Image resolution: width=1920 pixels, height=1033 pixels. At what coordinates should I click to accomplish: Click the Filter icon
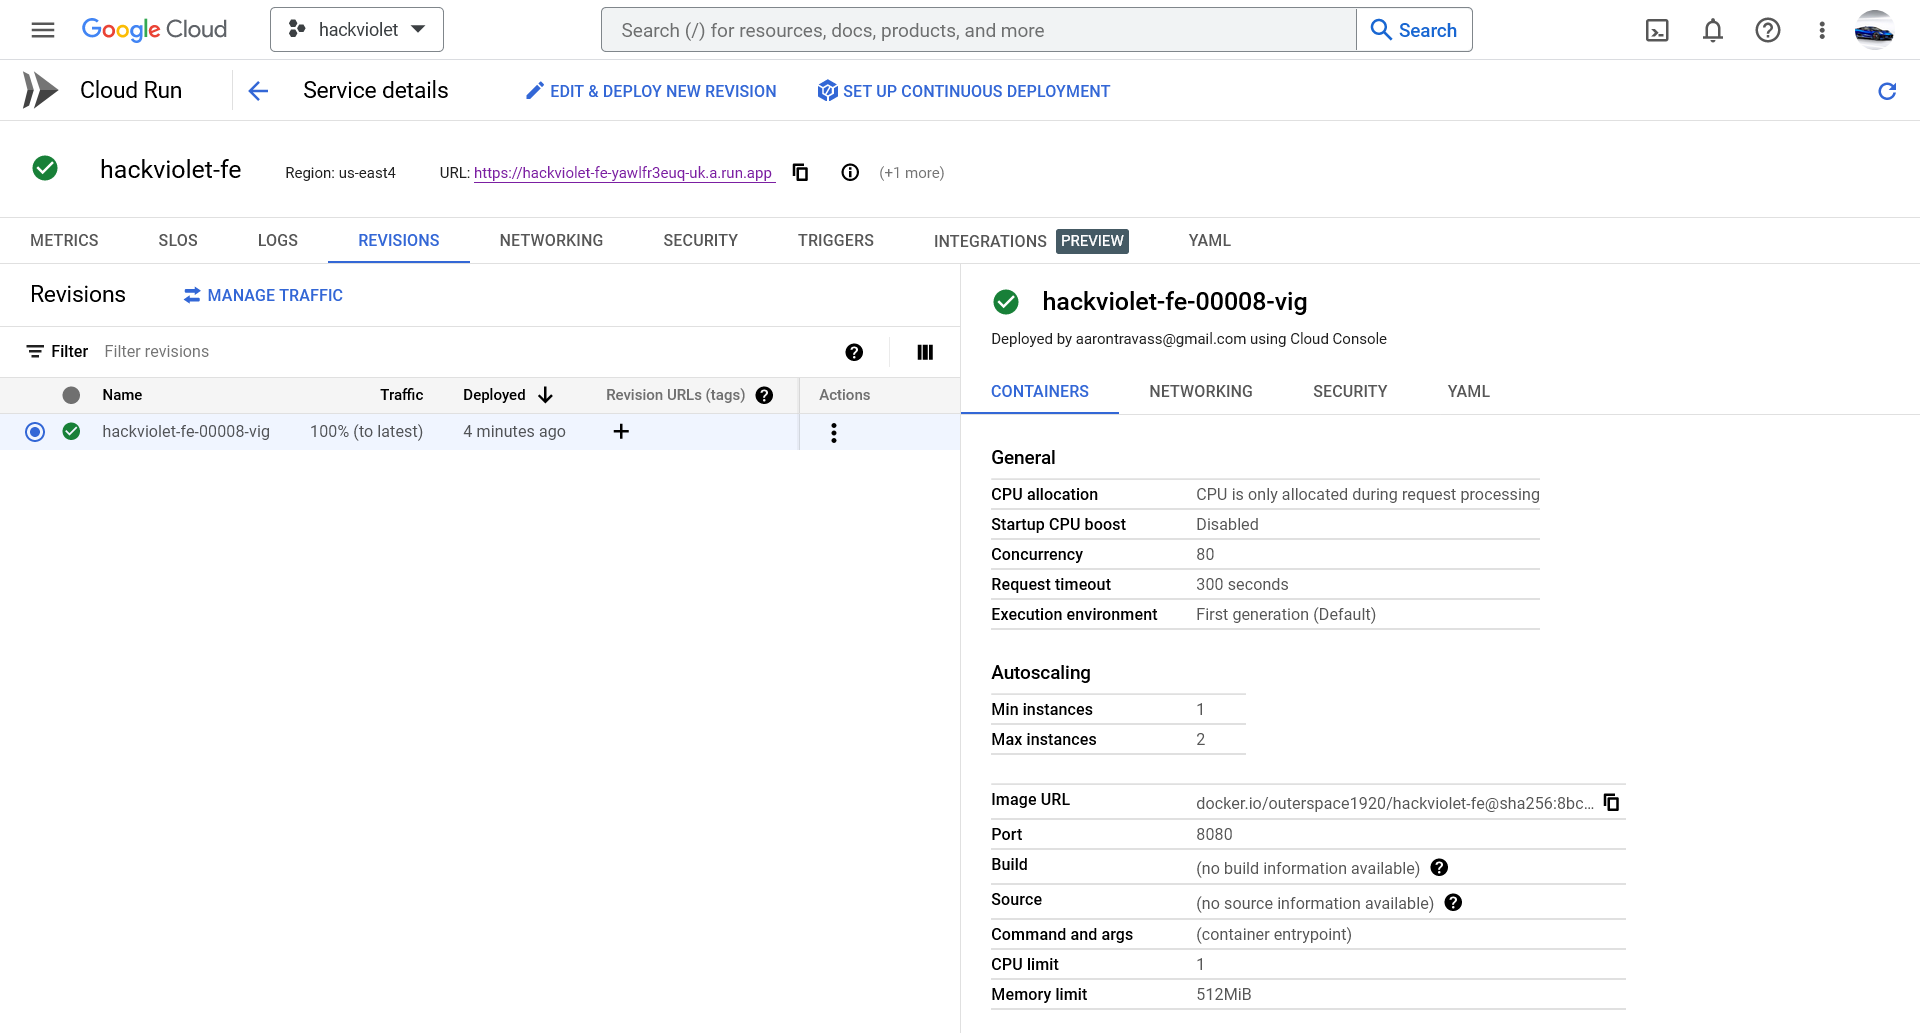tap(35, 352)
